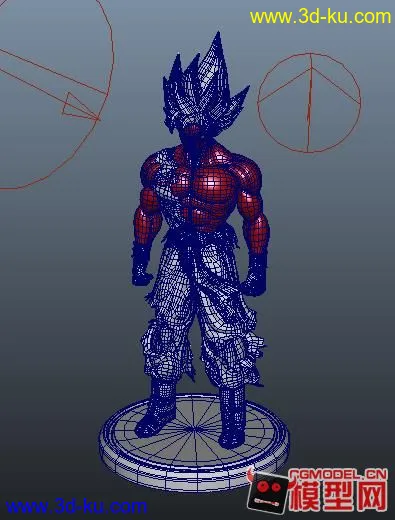Screen dimensions: 395x520
Task: Select the circular pedestal base top
Action: pos(194,432)
